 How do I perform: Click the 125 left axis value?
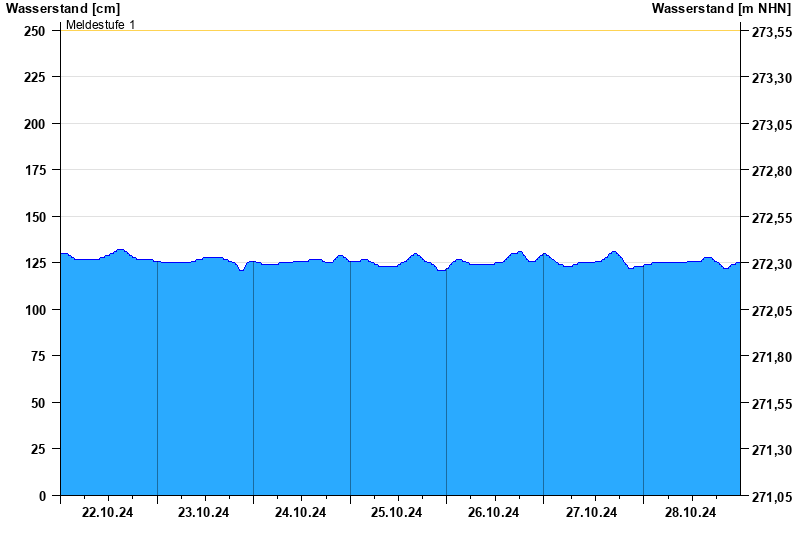coord(35,263)
